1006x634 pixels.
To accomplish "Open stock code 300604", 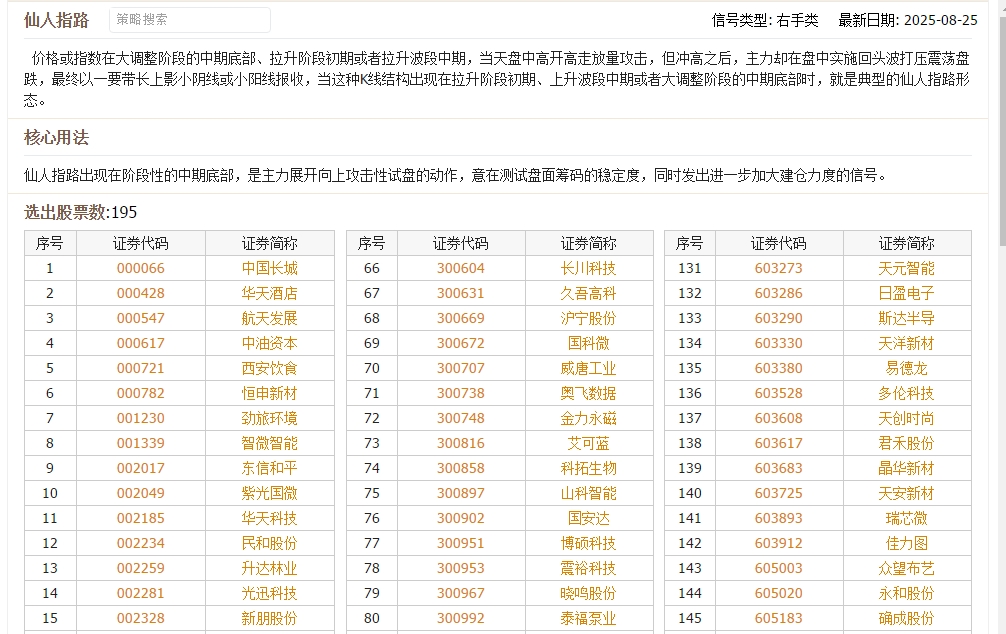I will 461,268.
